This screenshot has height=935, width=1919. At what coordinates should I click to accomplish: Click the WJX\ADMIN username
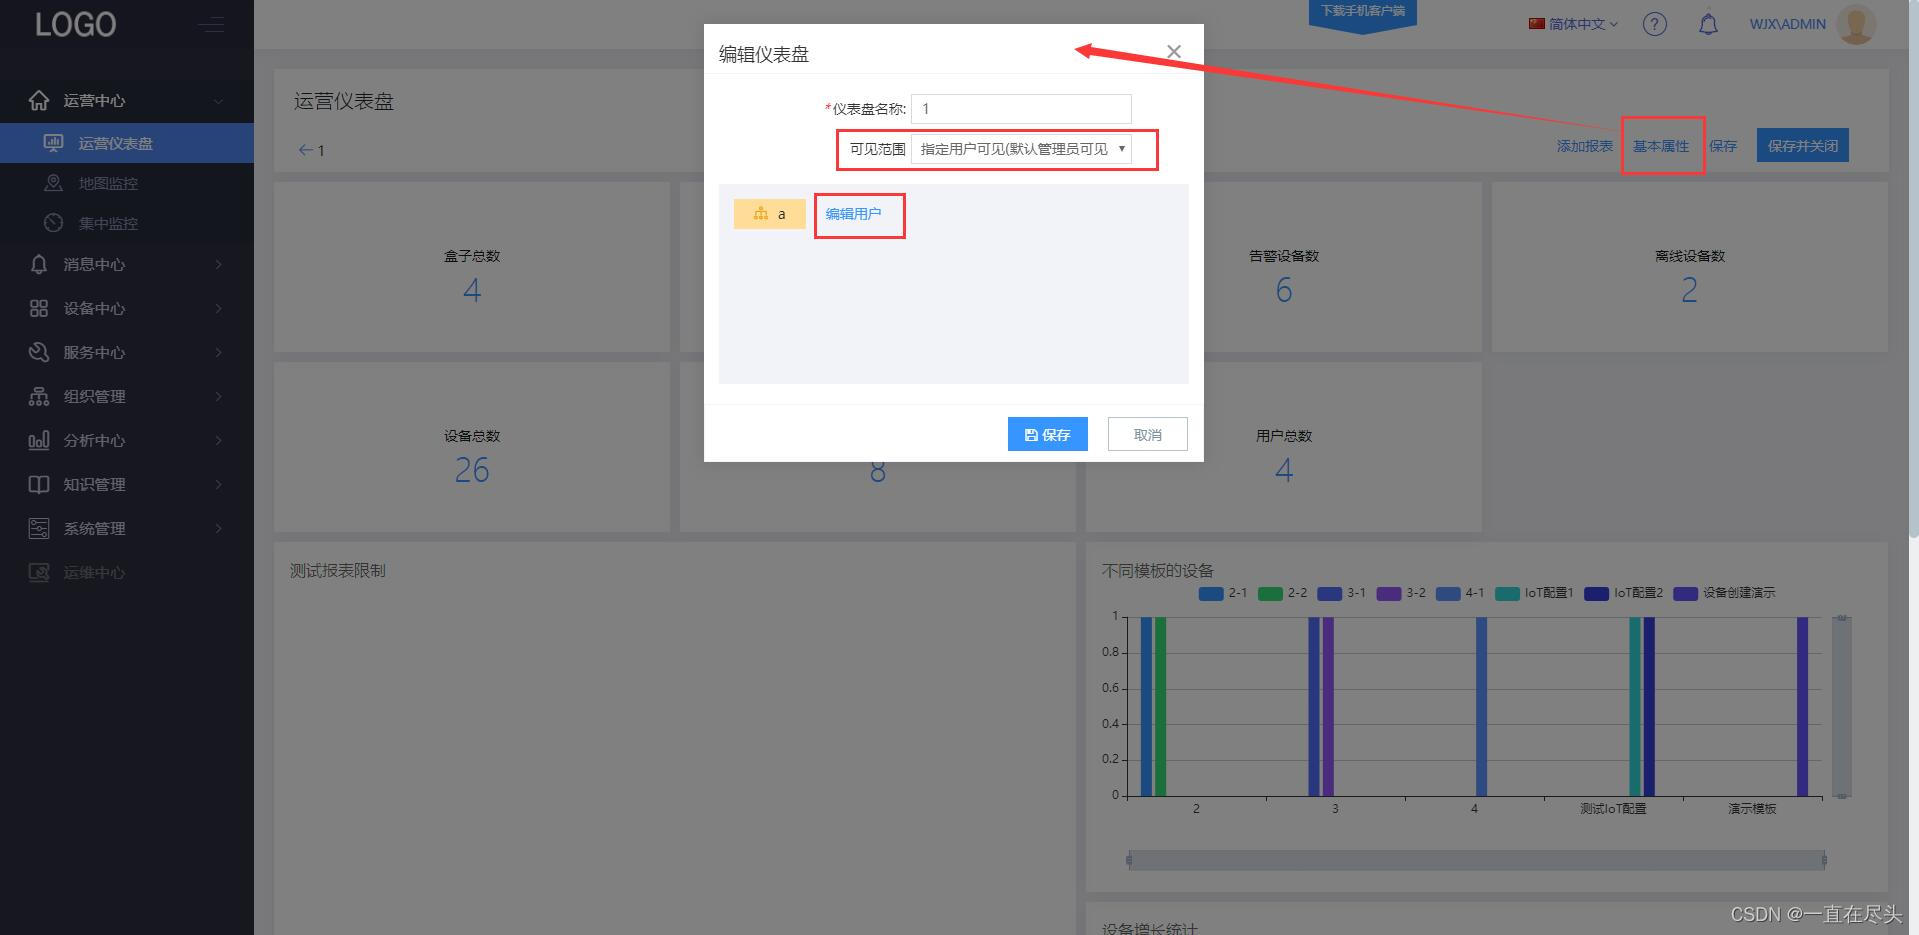1787,24
